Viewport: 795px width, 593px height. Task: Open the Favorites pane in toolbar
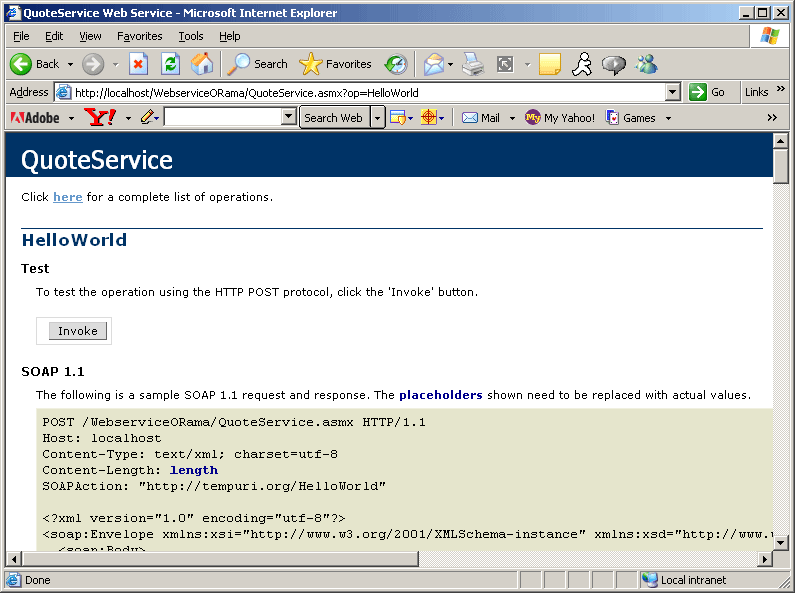[336, 64]
